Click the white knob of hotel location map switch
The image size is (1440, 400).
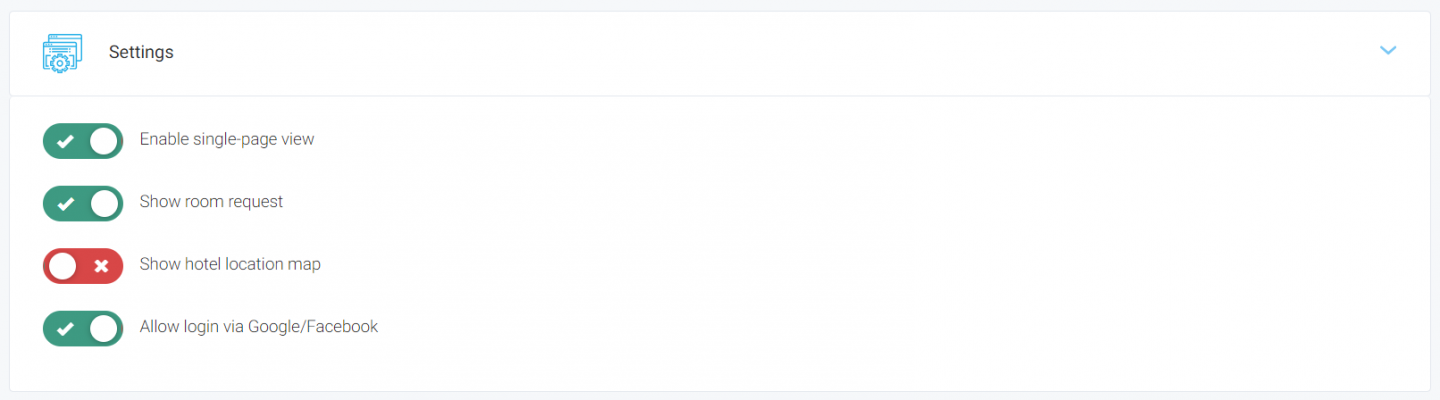pos(63,266)
